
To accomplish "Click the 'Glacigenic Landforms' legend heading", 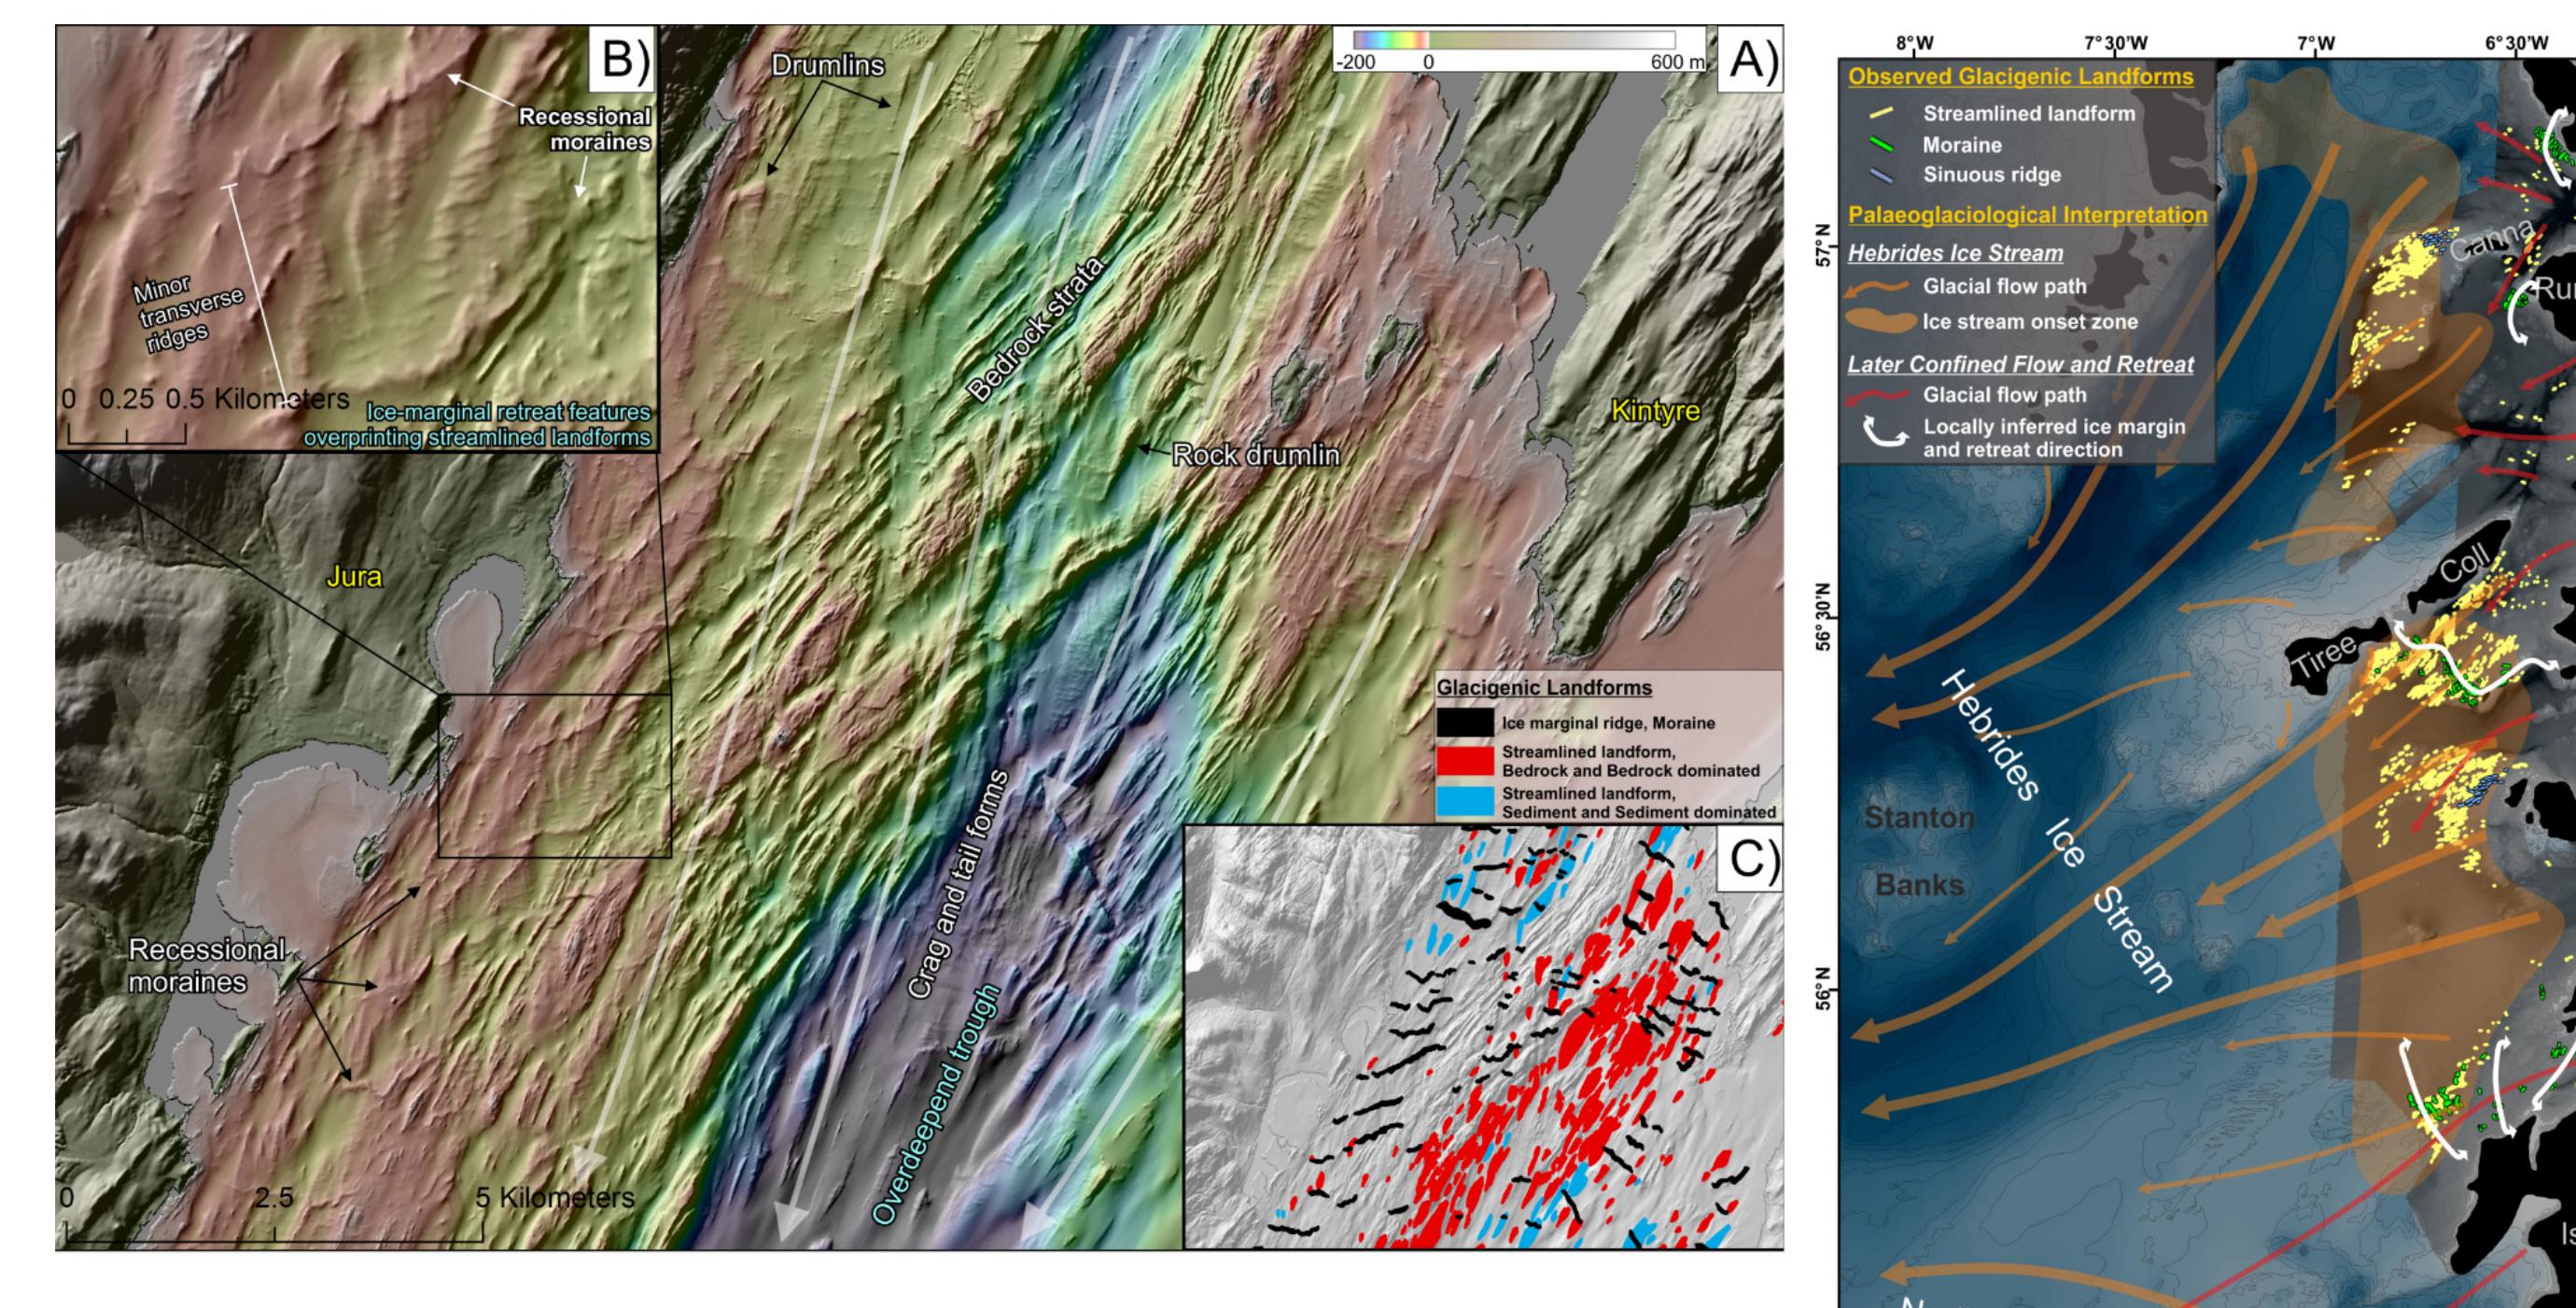I will pos(1544,688).
